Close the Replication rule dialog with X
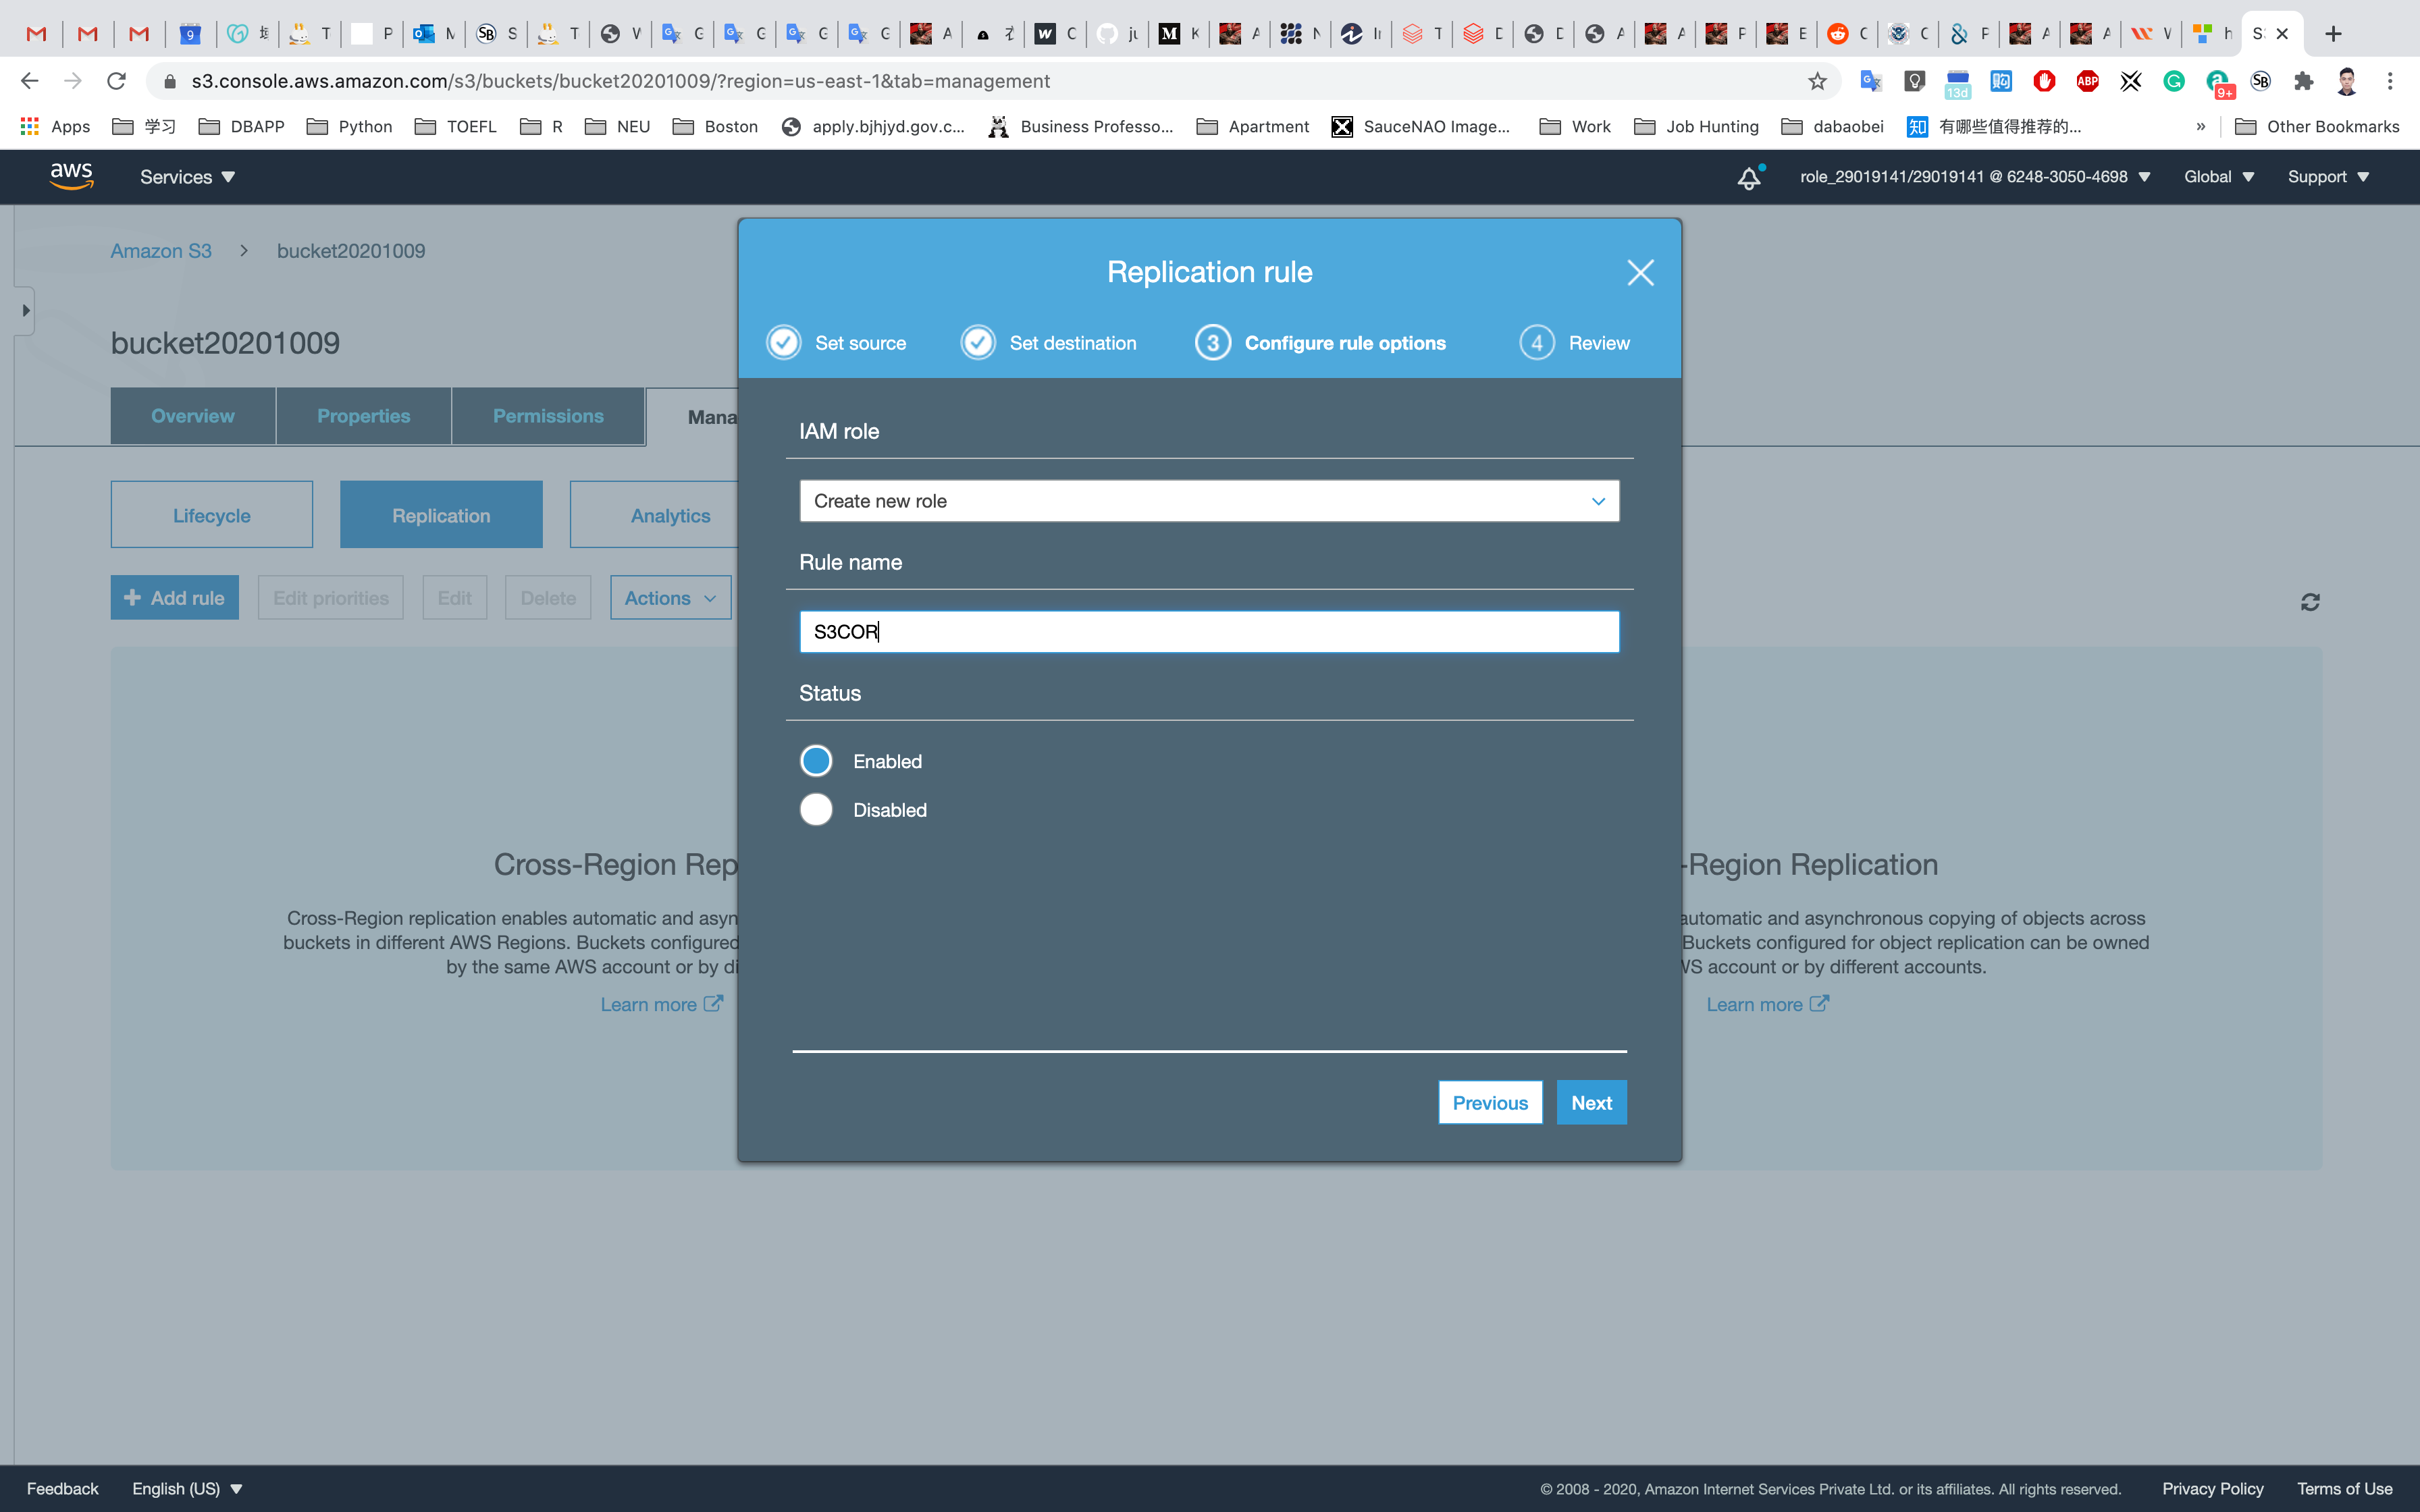 [x=1640, y=272]
